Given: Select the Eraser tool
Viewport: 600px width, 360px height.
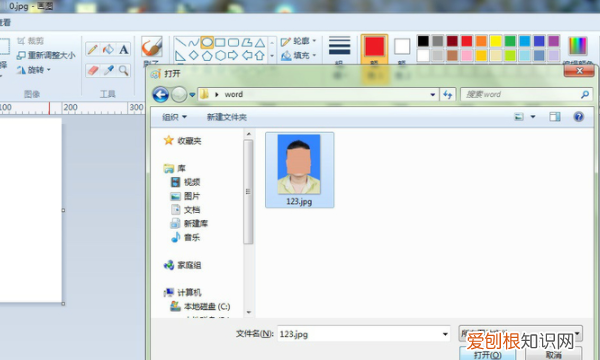Looking at the screenshot, I should [92, 70].
